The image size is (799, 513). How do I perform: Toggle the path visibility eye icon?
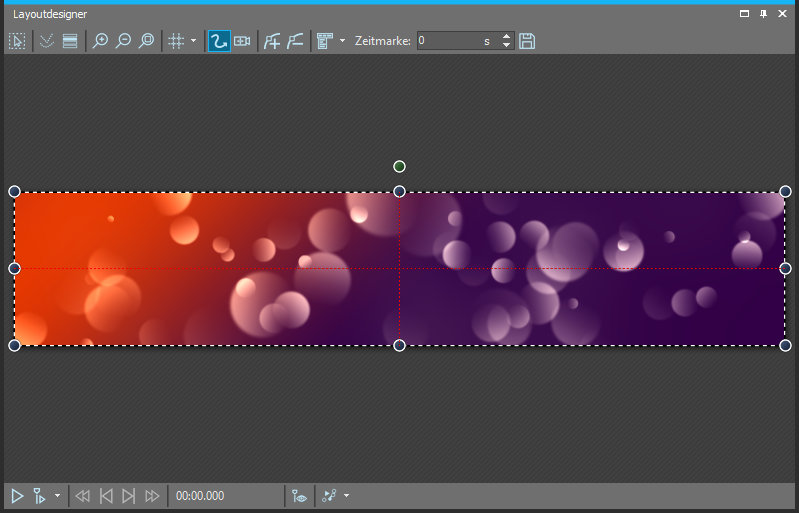coord(298,496)
